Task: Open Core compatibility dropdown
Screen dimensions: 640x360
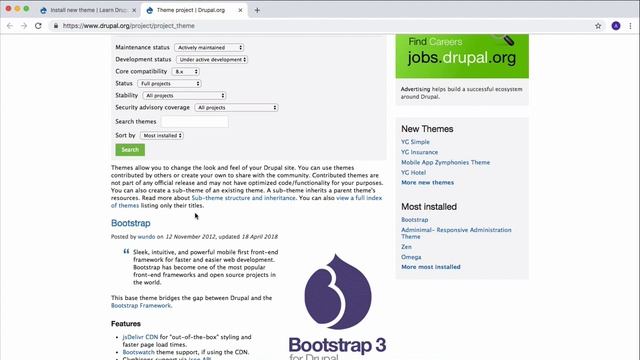Action: point(186,71)
